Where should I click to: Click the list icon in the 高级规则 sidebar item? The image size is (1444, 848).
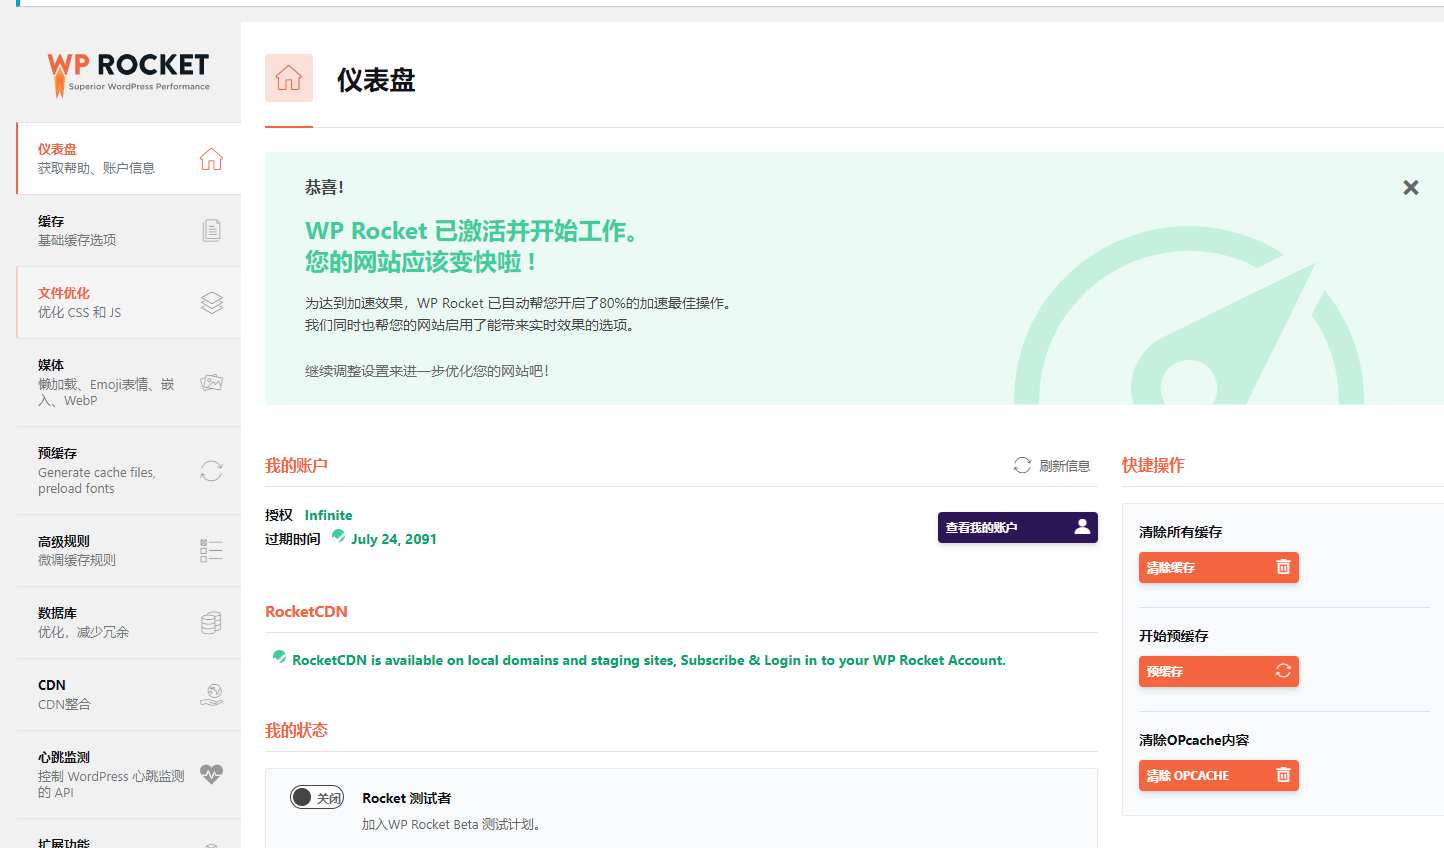tap(211, 551)
